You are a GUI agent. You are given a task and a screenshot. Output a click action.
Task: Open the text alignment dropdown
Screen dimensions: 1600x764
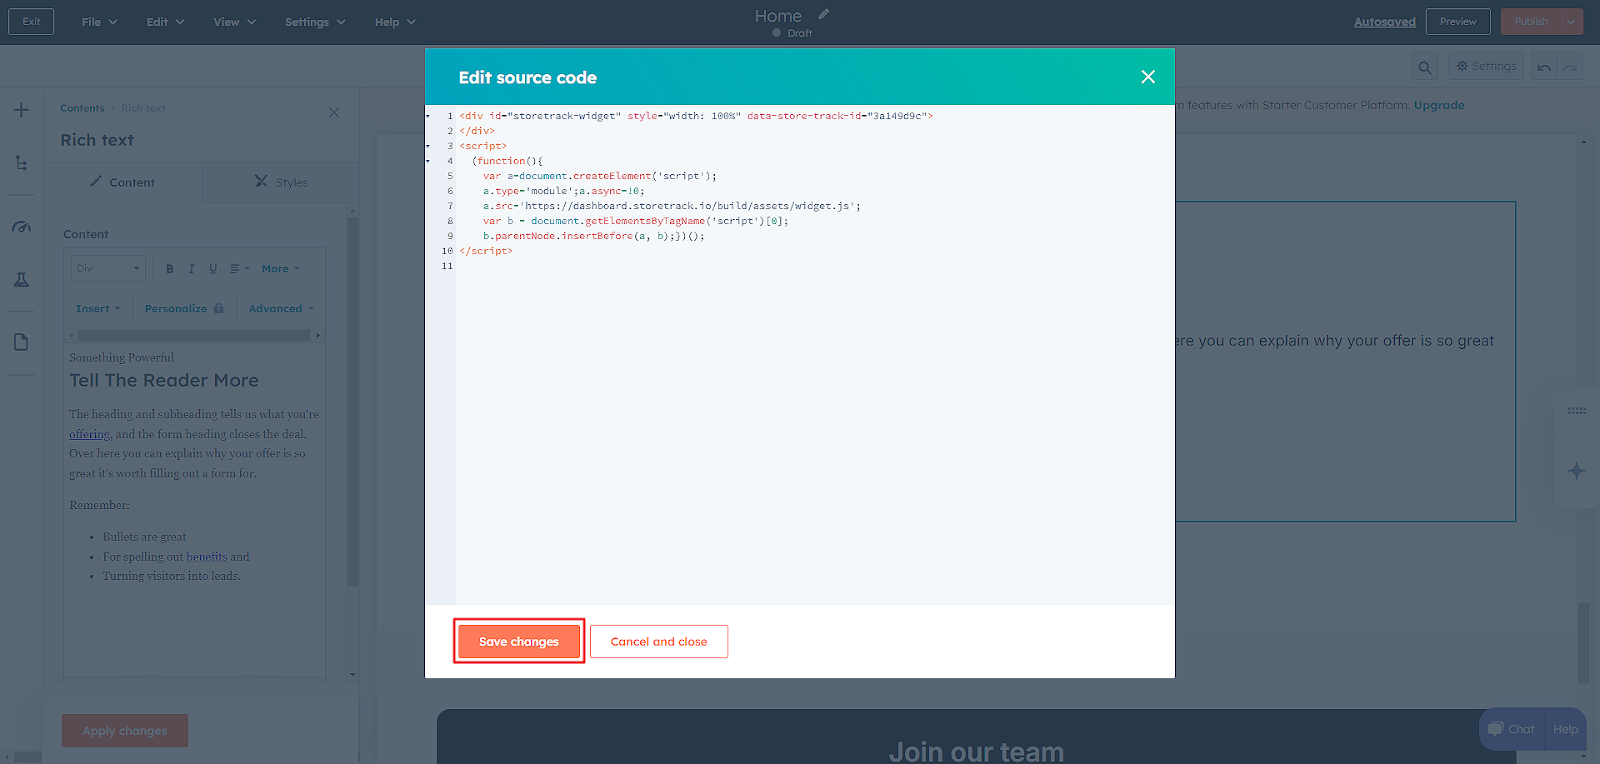click(x=240, y=269)
